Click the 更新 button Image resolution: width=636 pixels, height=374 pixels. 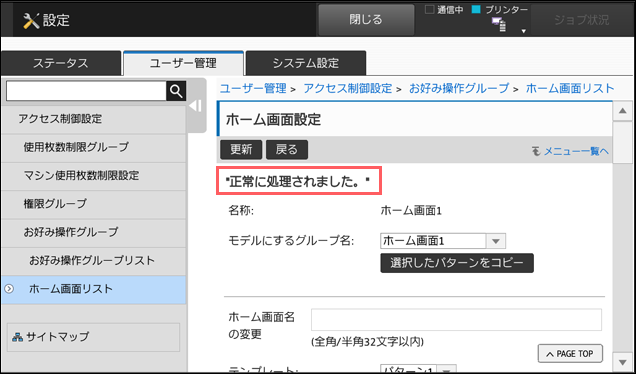tap(241, 150)
